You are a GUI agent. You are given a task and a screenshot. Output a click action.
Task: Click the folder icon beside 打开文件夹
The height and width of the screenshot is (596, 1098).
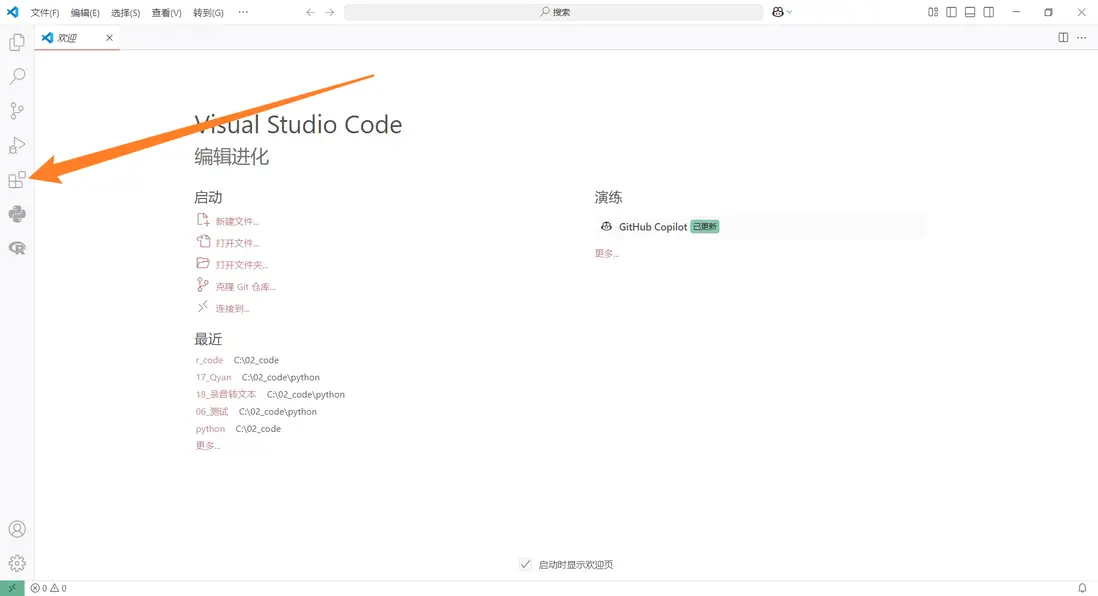pos(202,263)
